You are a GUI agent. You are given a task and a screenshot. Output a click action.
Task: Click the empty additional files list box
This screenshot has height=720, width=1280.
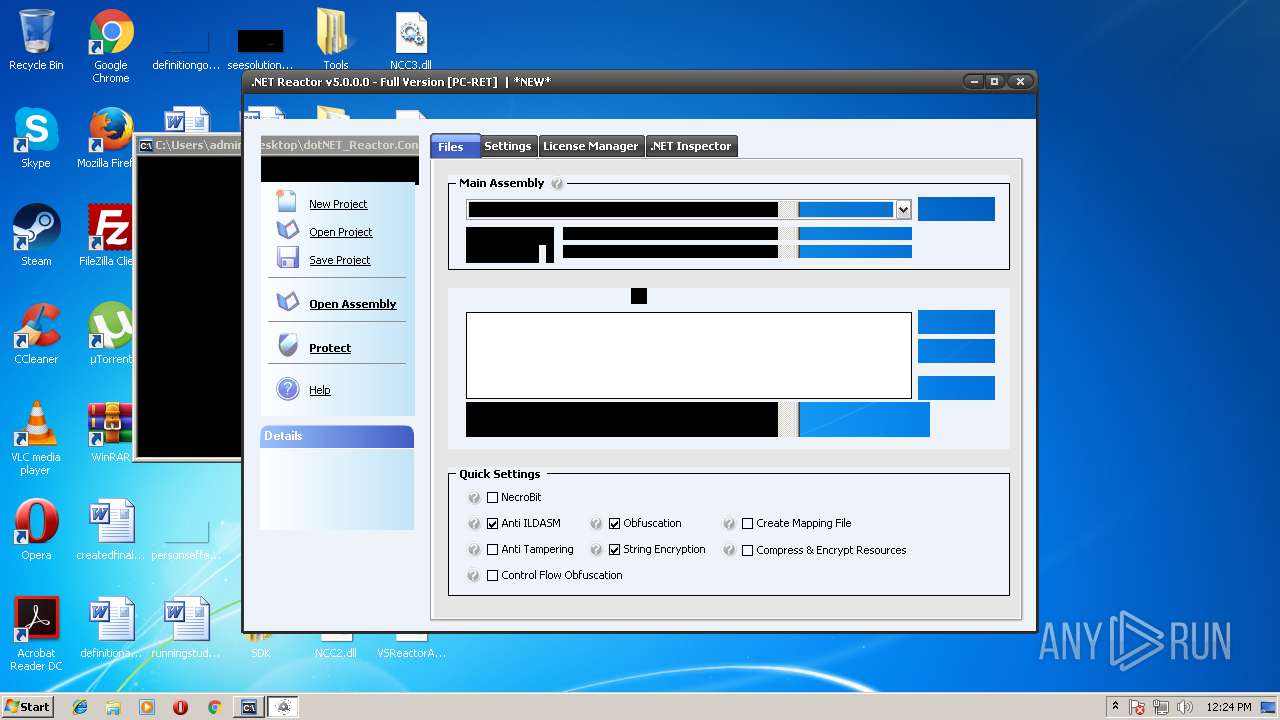pos(689,355)
